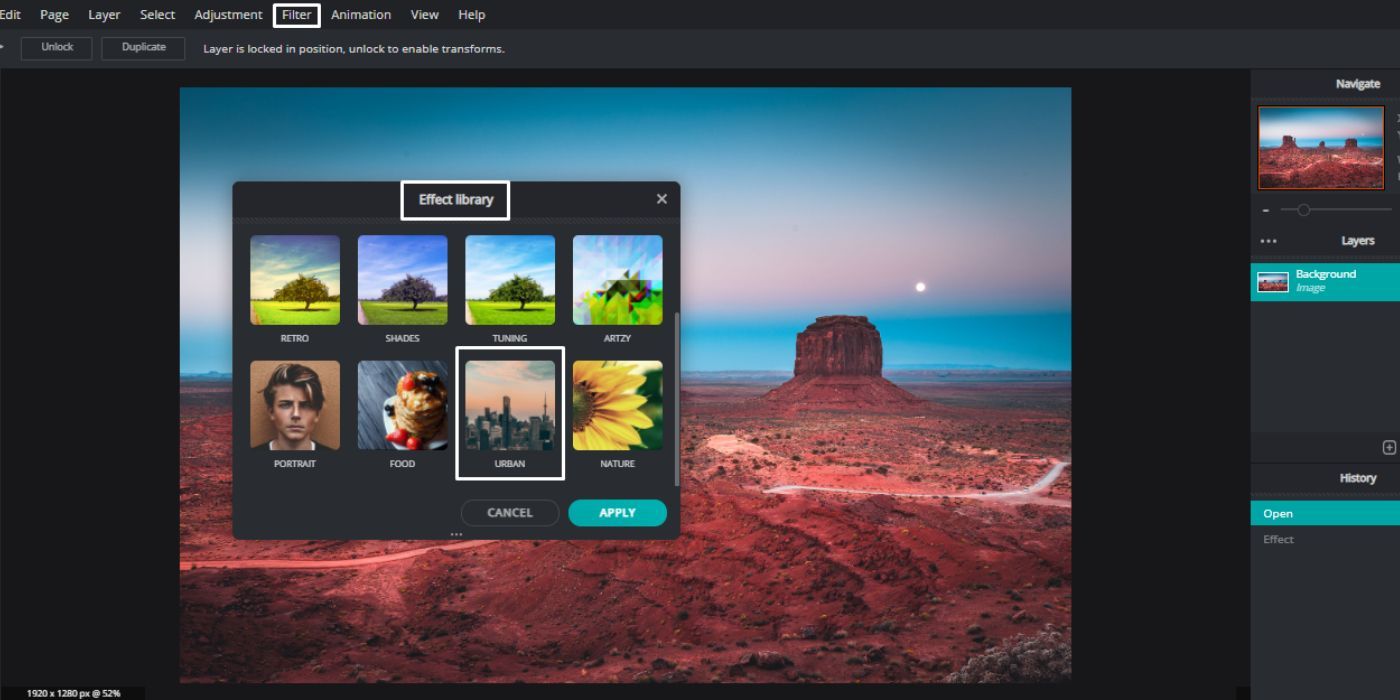Viewport: 1400px width, 700px height.
Task: Duplicate the current layer
Action: point(143,47)
